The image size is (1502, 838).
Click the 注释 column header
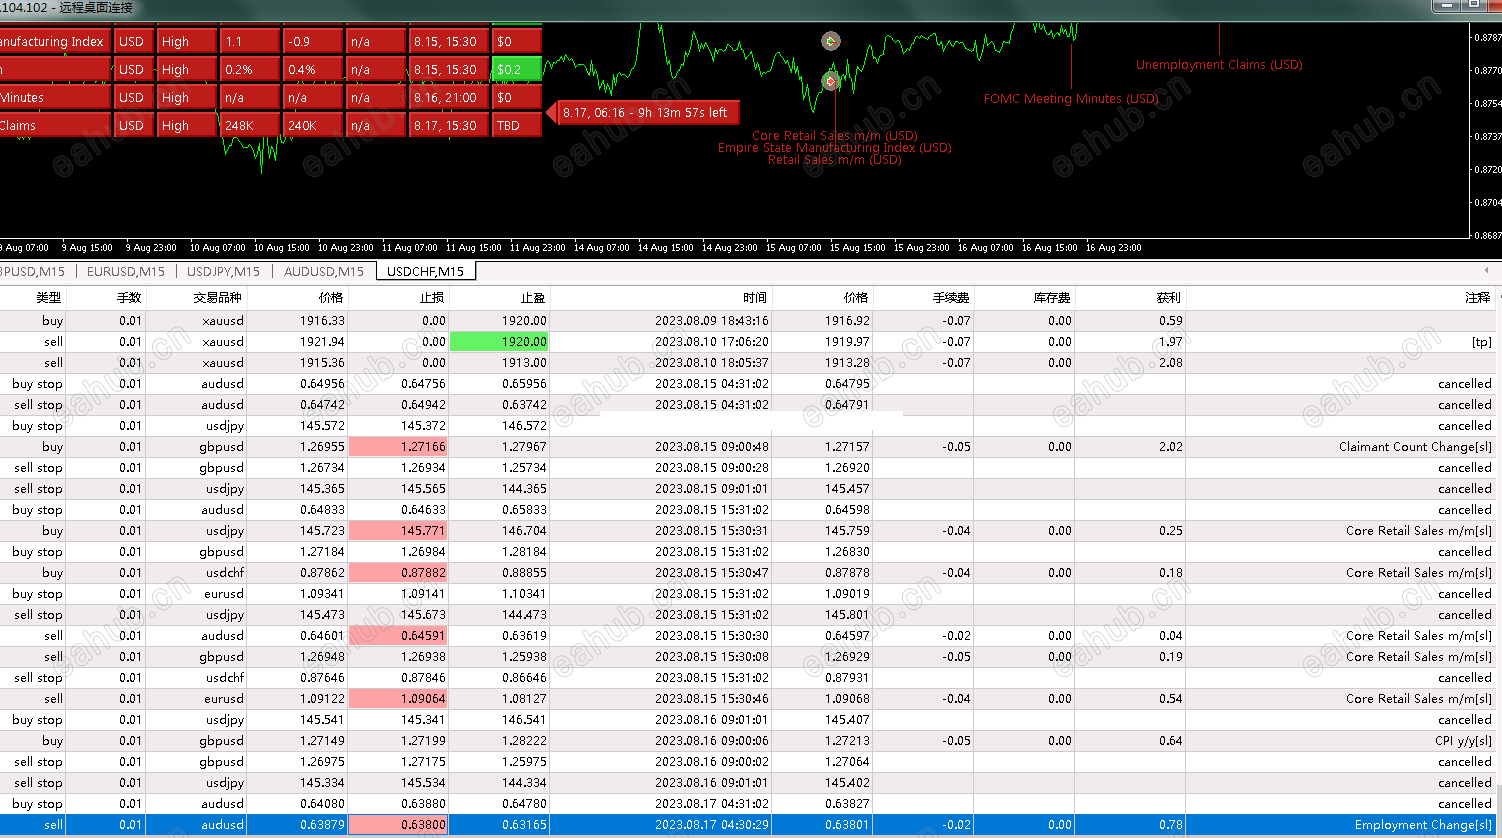tap(1478, 297)
